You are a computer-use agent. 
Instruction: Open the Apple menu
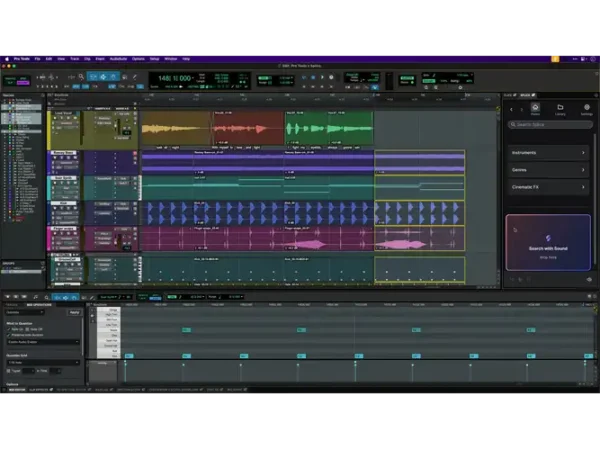7,59
